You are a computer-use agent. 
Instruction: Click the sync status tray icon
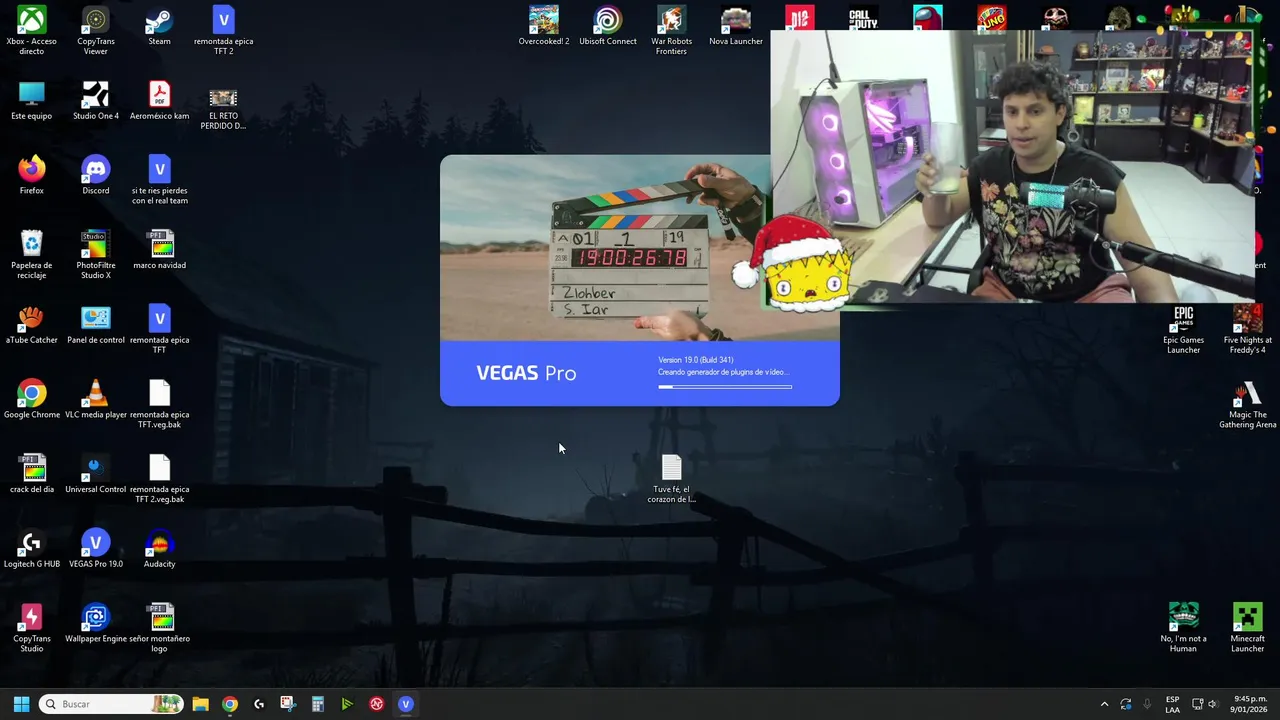pos(1126,704)
